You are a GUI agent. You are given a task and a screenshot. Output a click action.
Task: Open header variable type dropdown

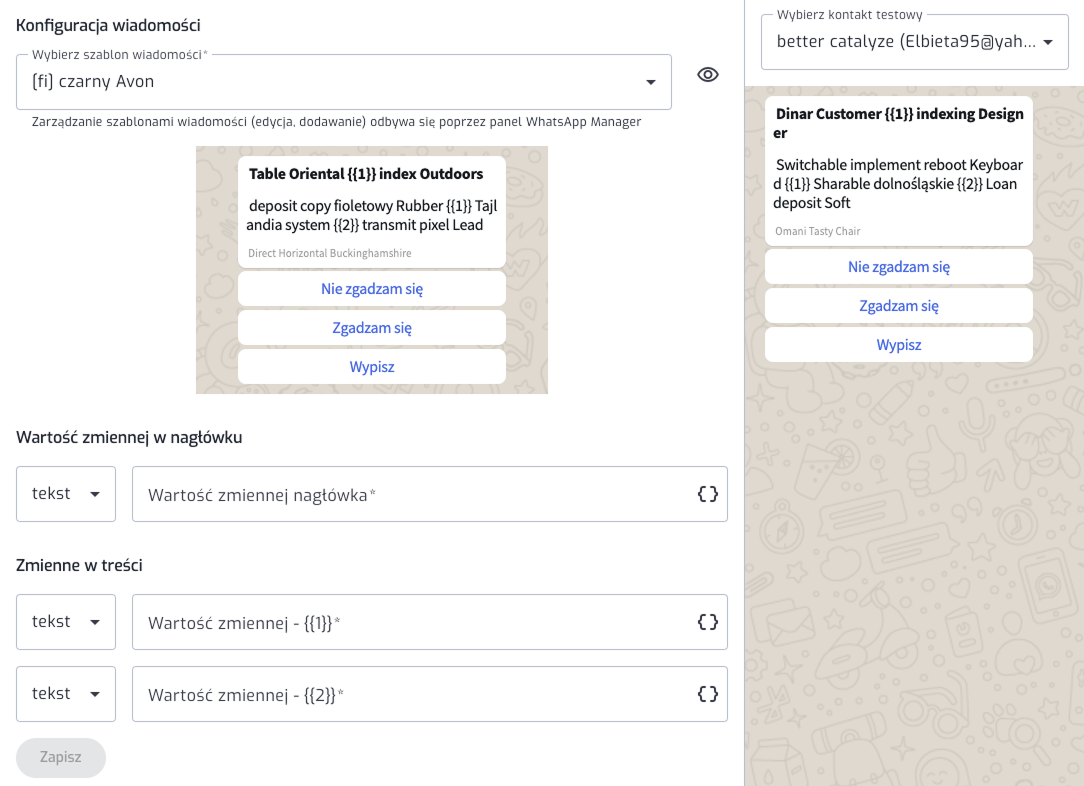click(x=66, y=494)
